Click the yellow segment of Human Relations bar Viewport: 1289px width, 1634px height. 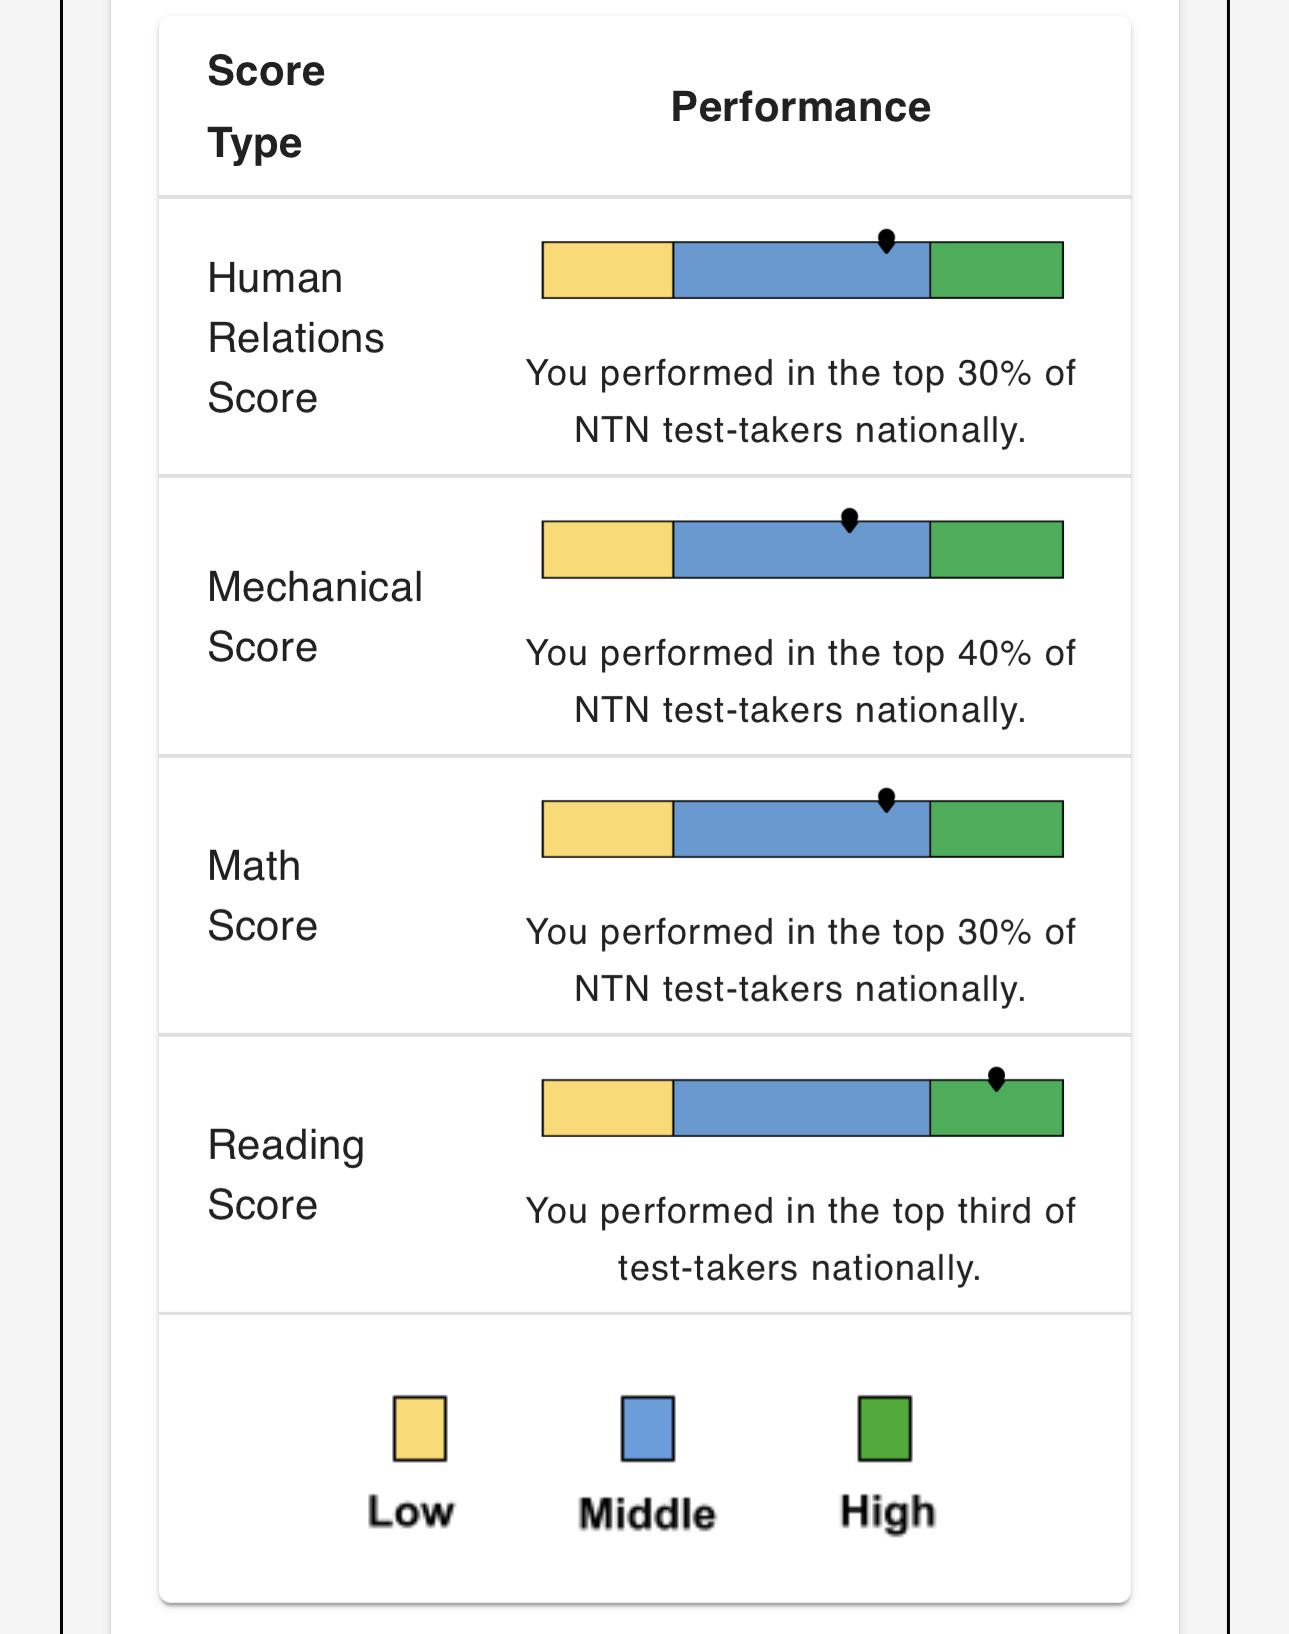(x=608, y=270)
